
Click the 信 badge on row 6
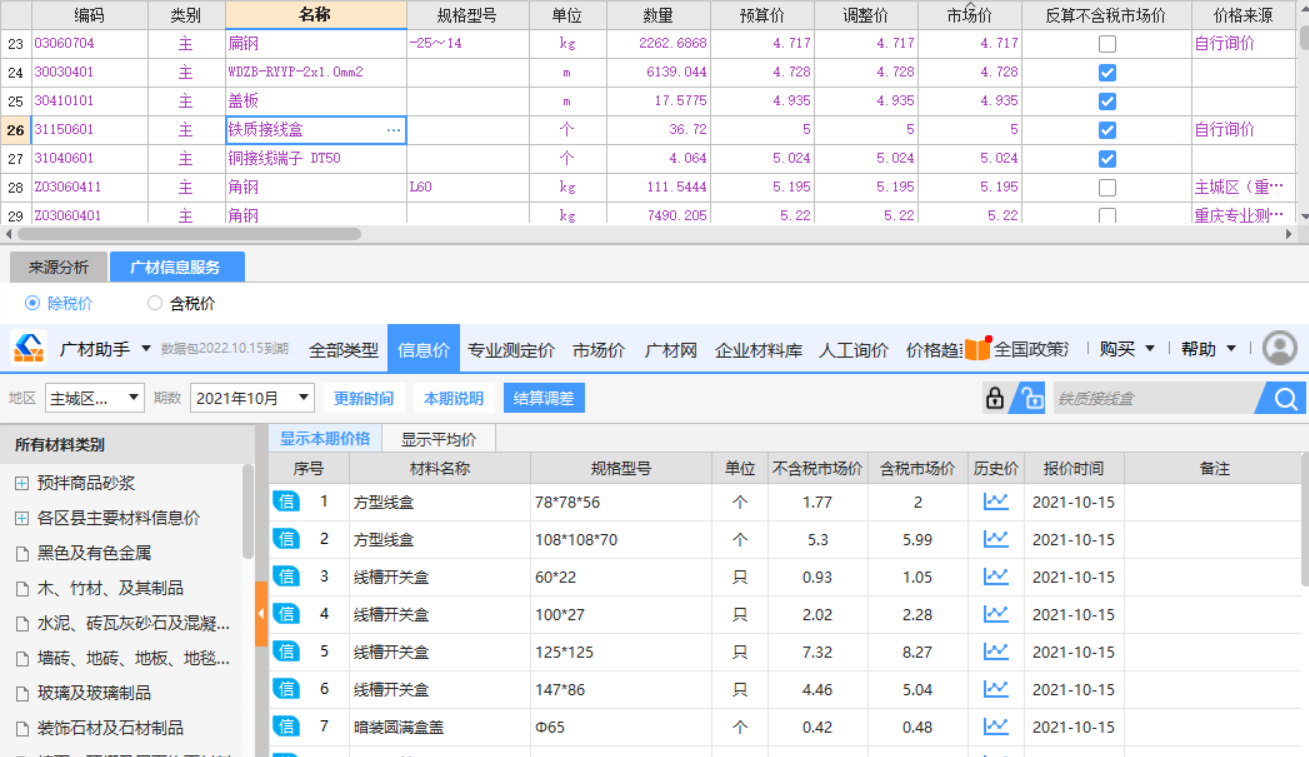click(286, 689)
